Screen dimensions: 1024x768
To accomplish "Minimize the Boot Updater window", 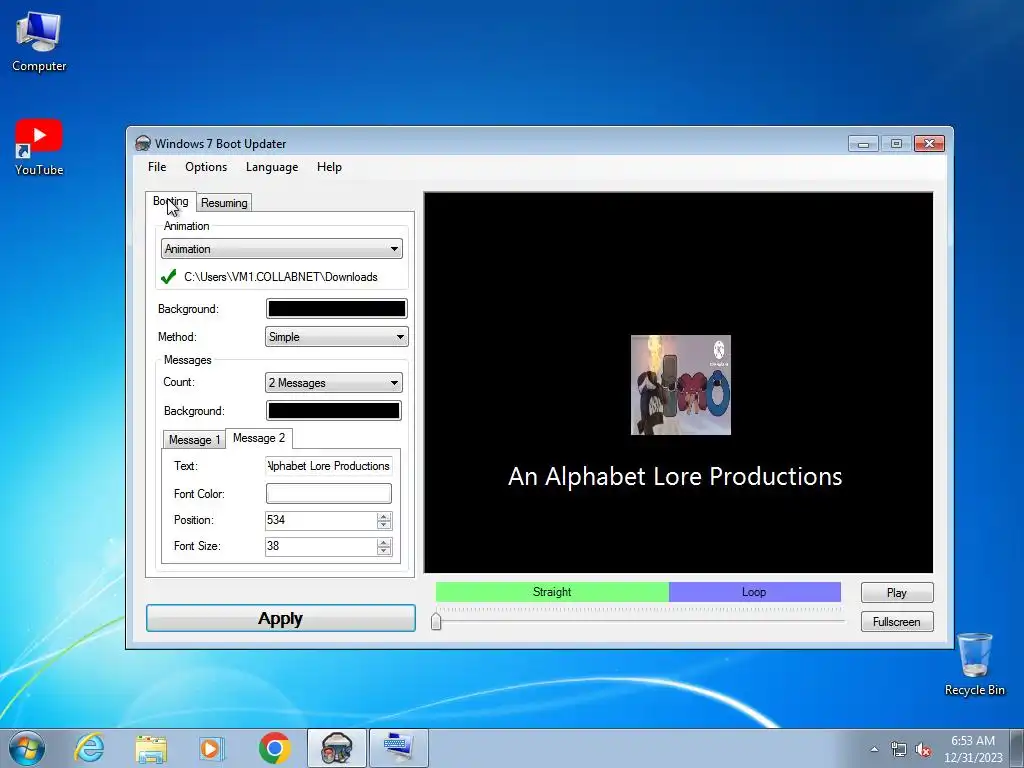I will [x=863, y=143].
